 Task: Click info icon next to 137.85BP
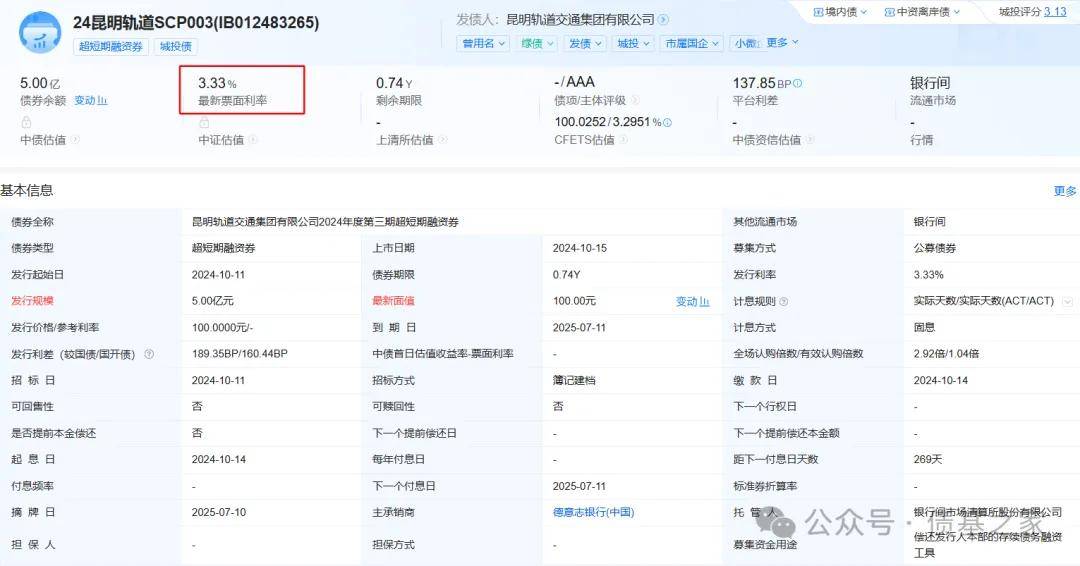tap(798, 83)
